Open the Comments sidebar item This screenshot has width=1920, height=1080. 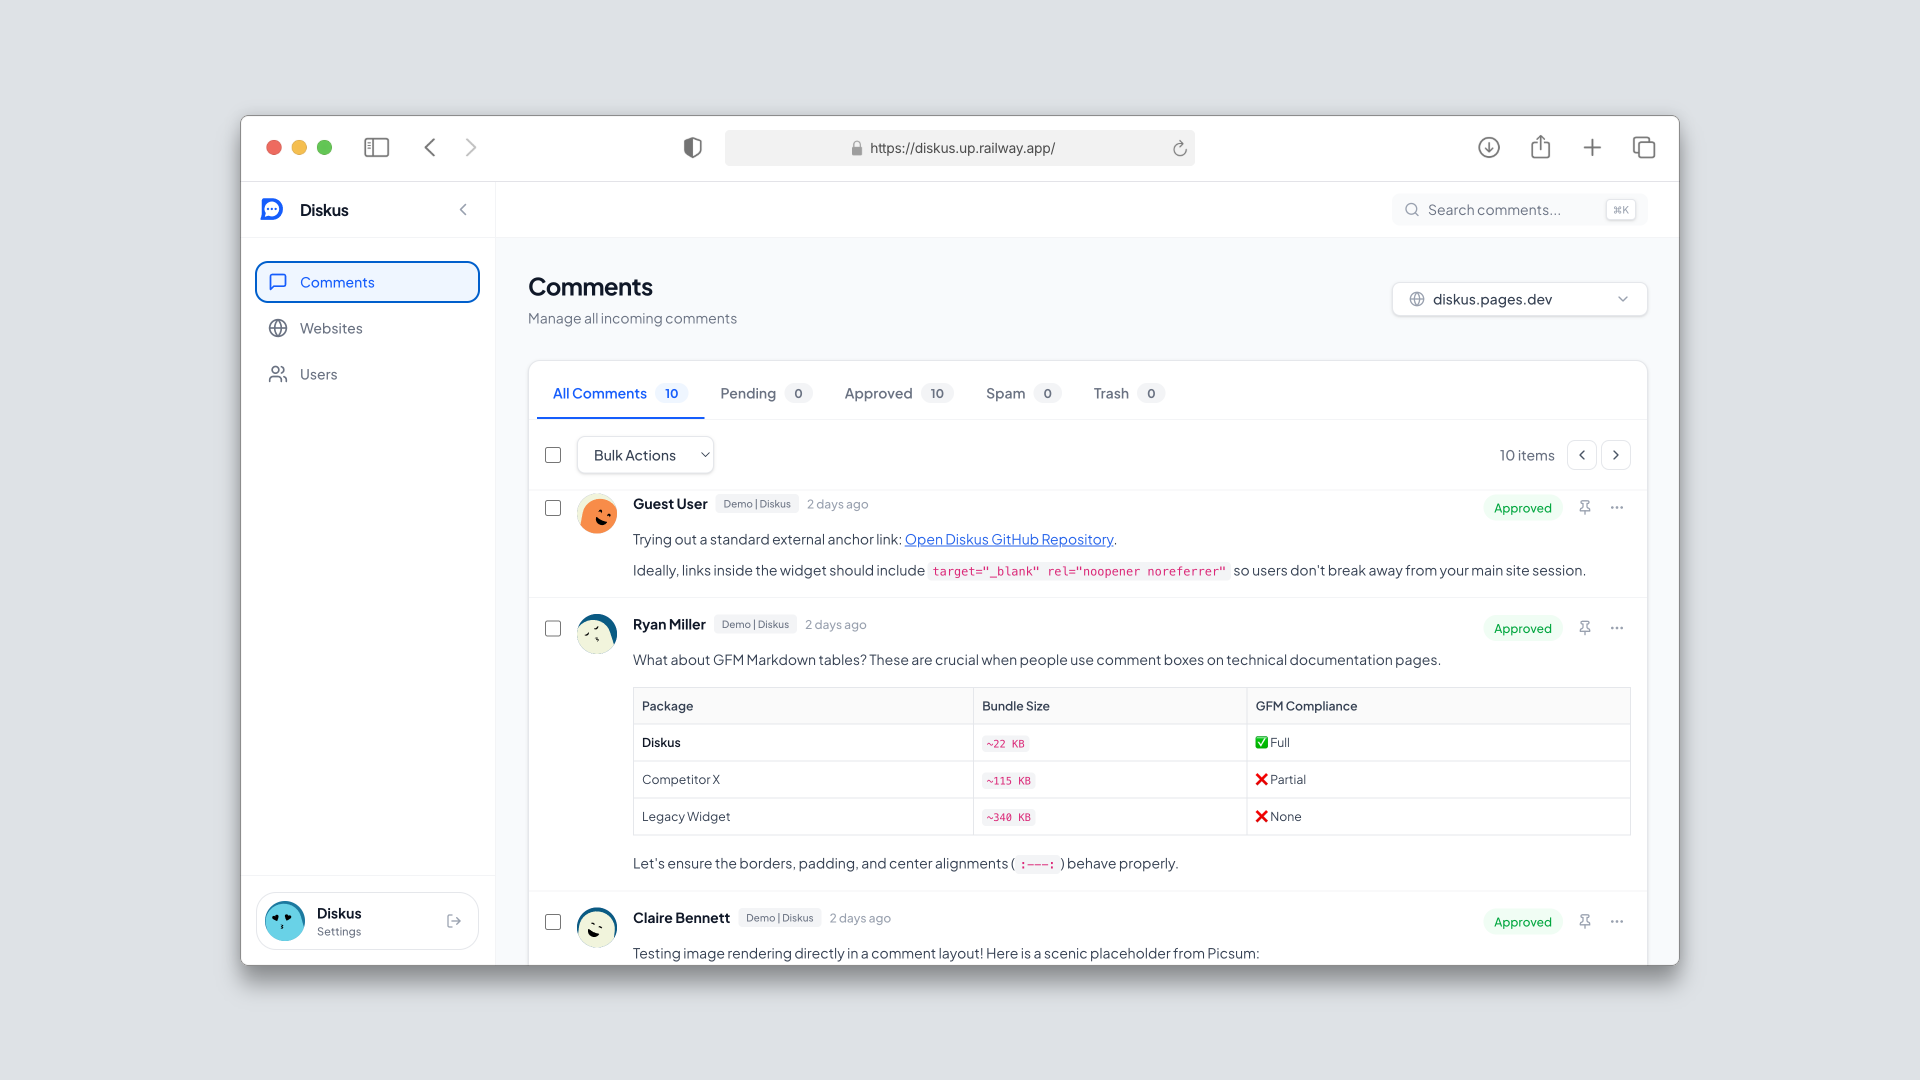(367, 282)
